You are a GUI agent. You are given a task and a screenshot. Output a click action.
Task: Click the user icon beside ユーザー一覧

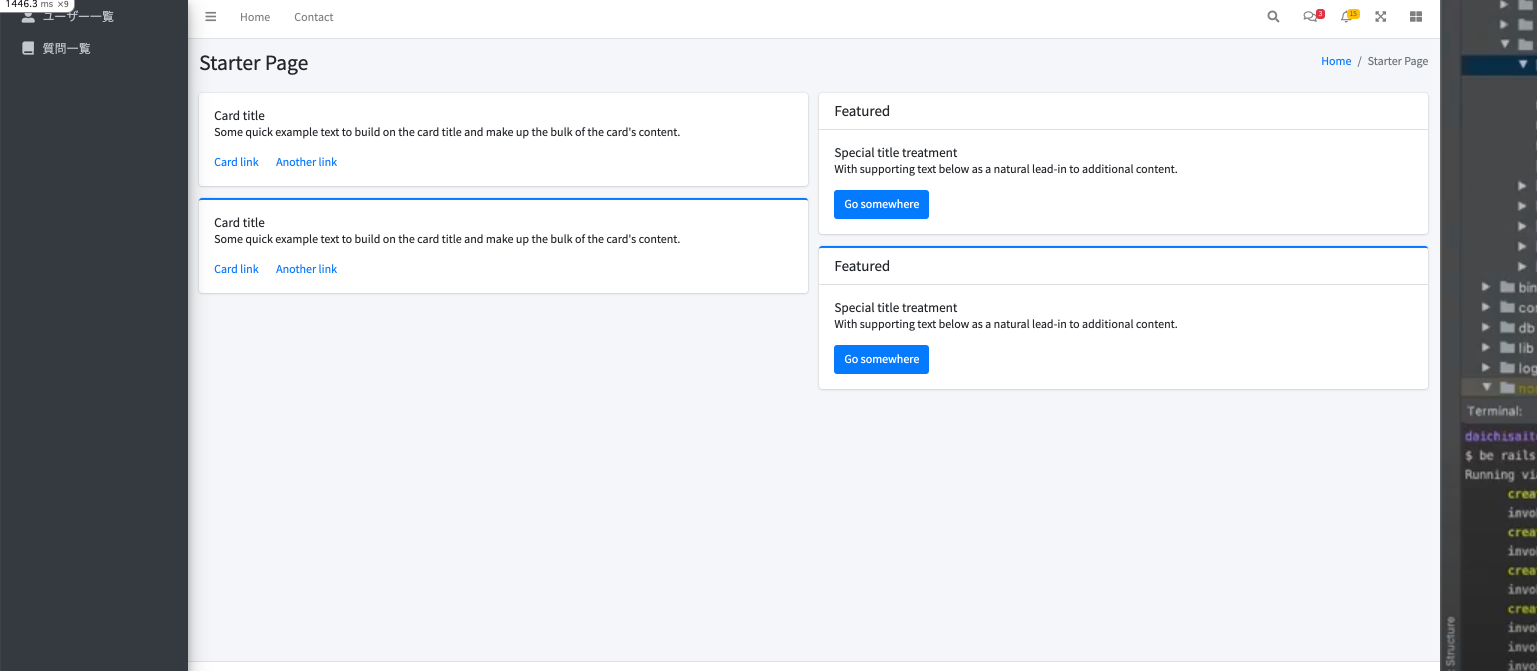point(28,16)
